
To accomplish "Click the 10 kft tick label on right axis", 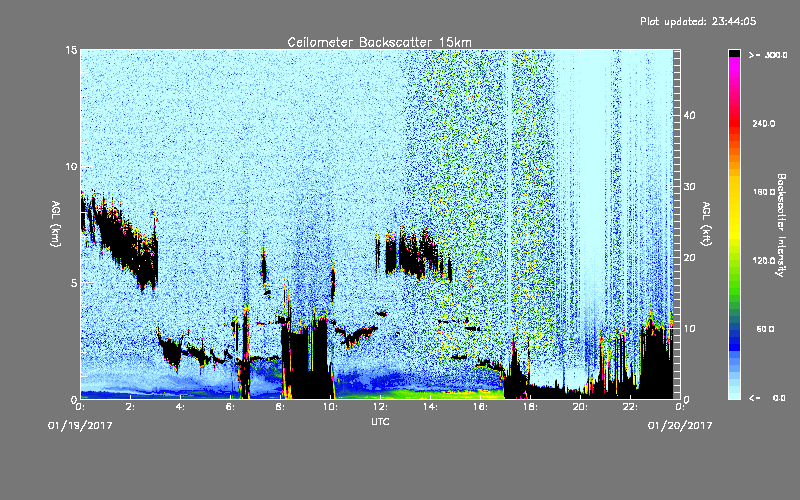I will [x=689, y=328].
